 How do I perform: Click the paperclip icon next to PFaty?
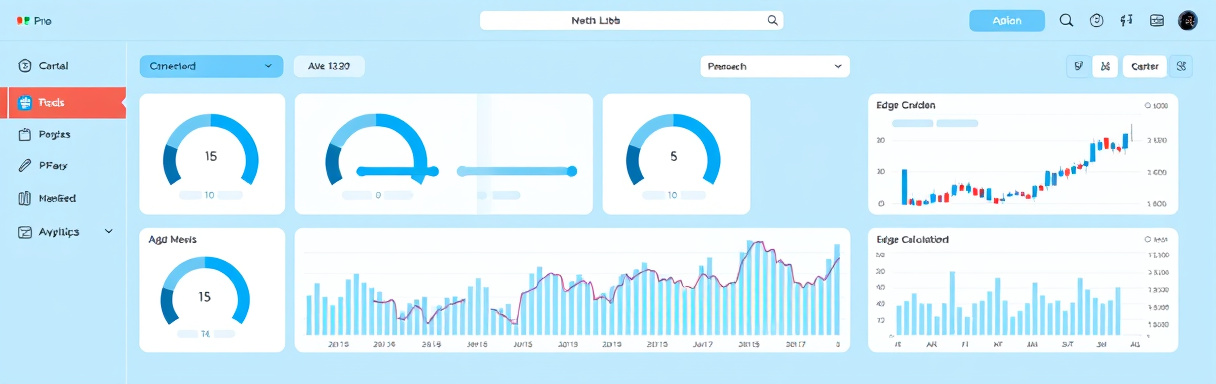point(25,166)
